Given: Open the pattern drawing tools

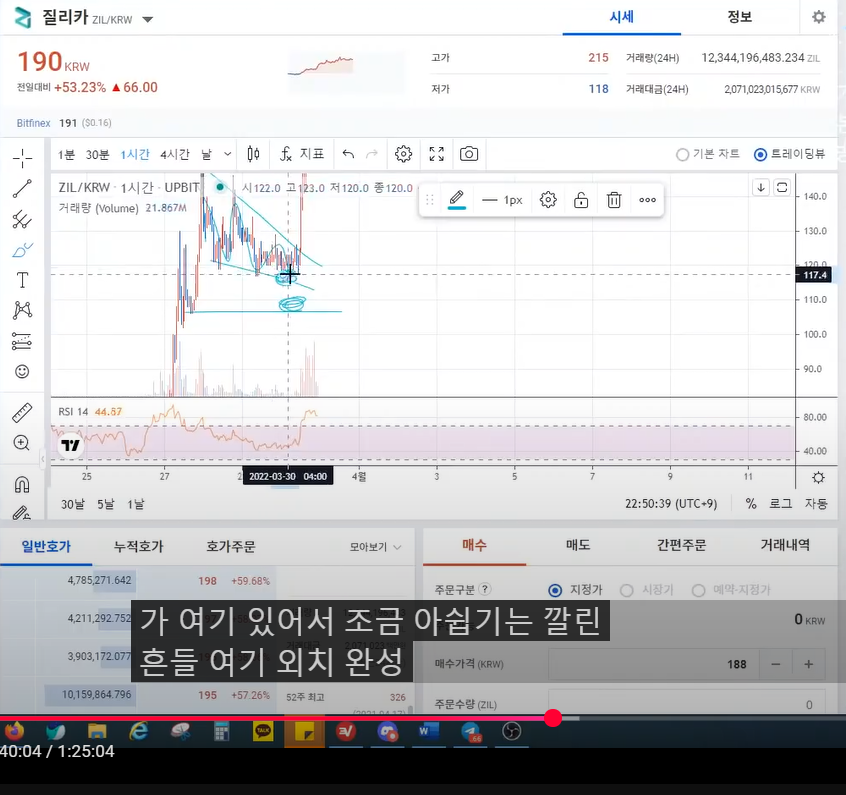Looking at the screenshot, I should pos(22,310).
